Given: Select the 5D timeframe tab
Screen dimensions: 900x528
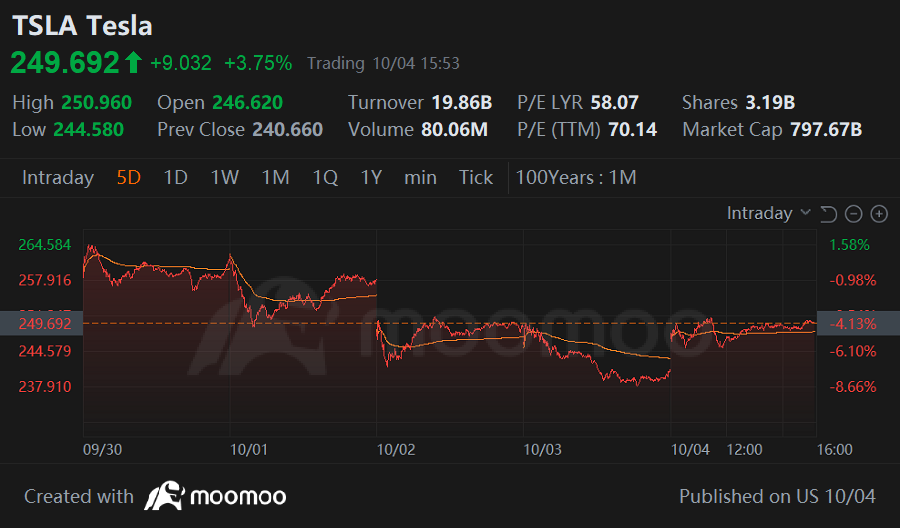Looking at the screenshot, I should pos(129,177).
